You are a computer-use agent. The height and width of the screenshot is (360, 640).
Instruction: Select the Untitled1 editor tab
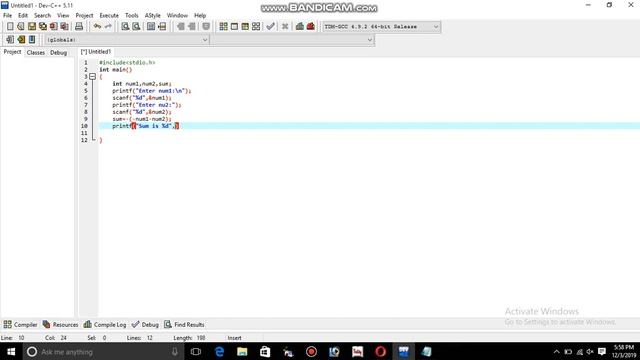[96, 52]
